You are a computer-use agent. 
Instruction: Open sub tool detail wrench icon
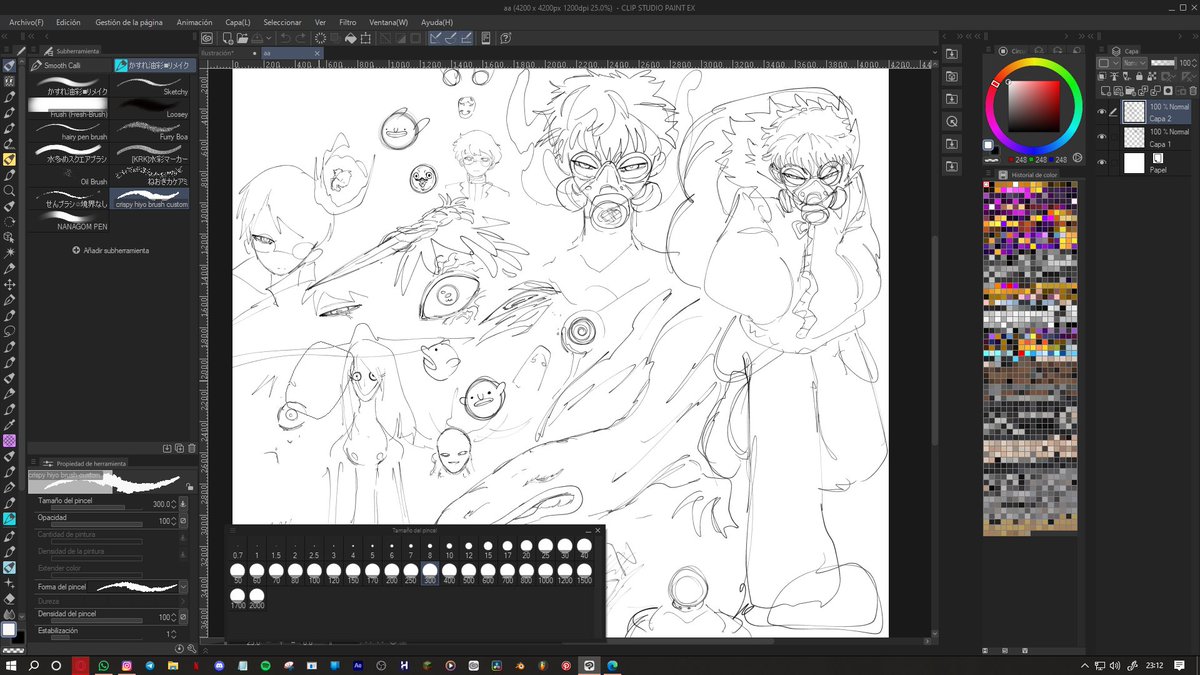point(192,649)
